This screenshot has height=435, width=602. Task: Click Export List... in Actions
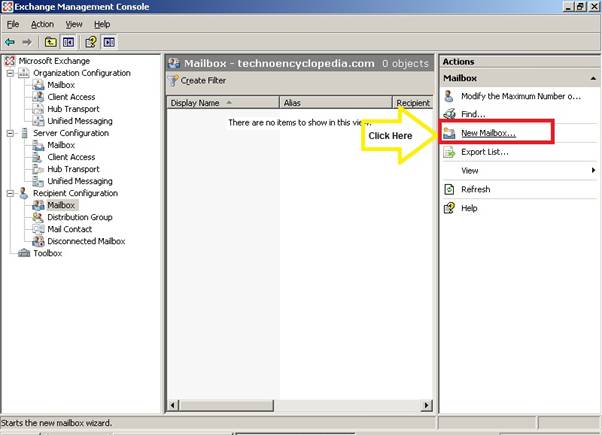485,152
